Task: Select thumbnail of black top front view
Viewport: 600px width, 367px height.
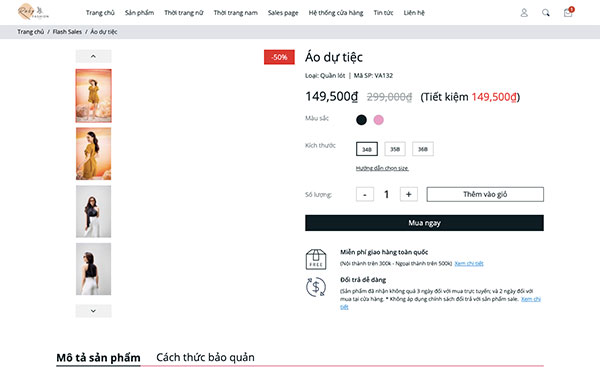Action: [x=93, y=212]
